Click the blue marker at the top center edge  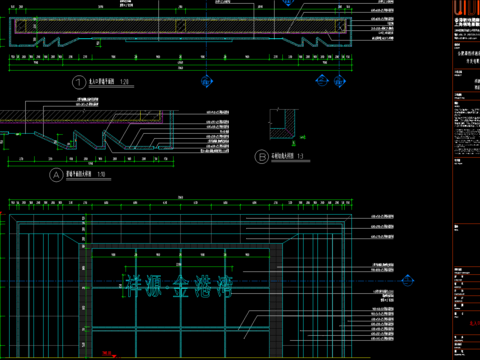tap(288, 3)
